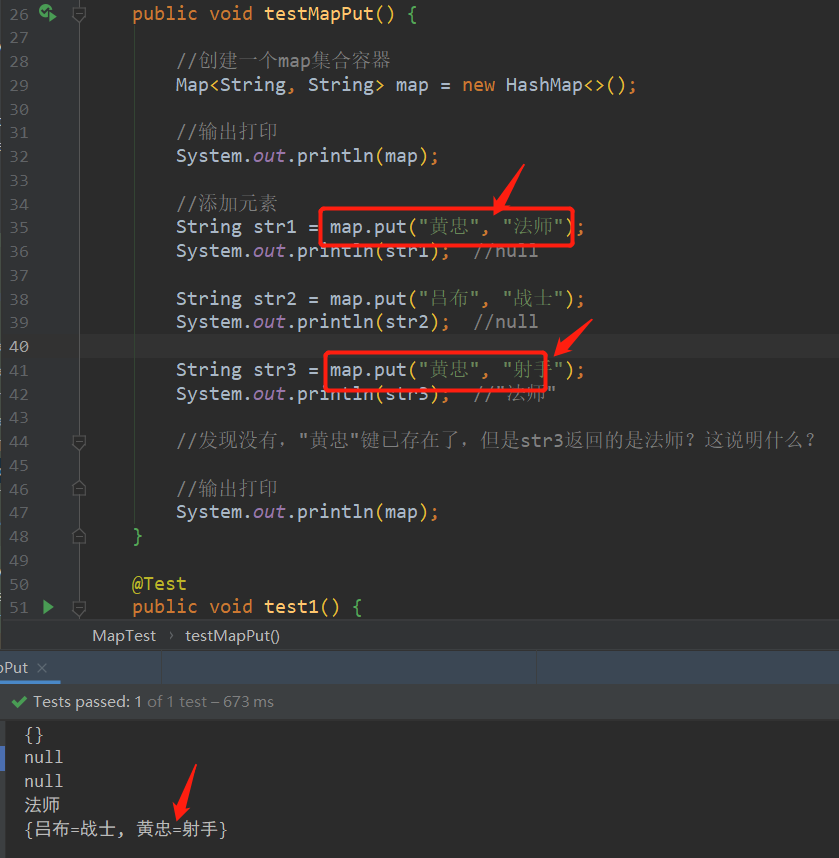Click the //创建一个map集合容器 comment on line 28
Viewport: 839px width, 858px height.
(283, 61)
